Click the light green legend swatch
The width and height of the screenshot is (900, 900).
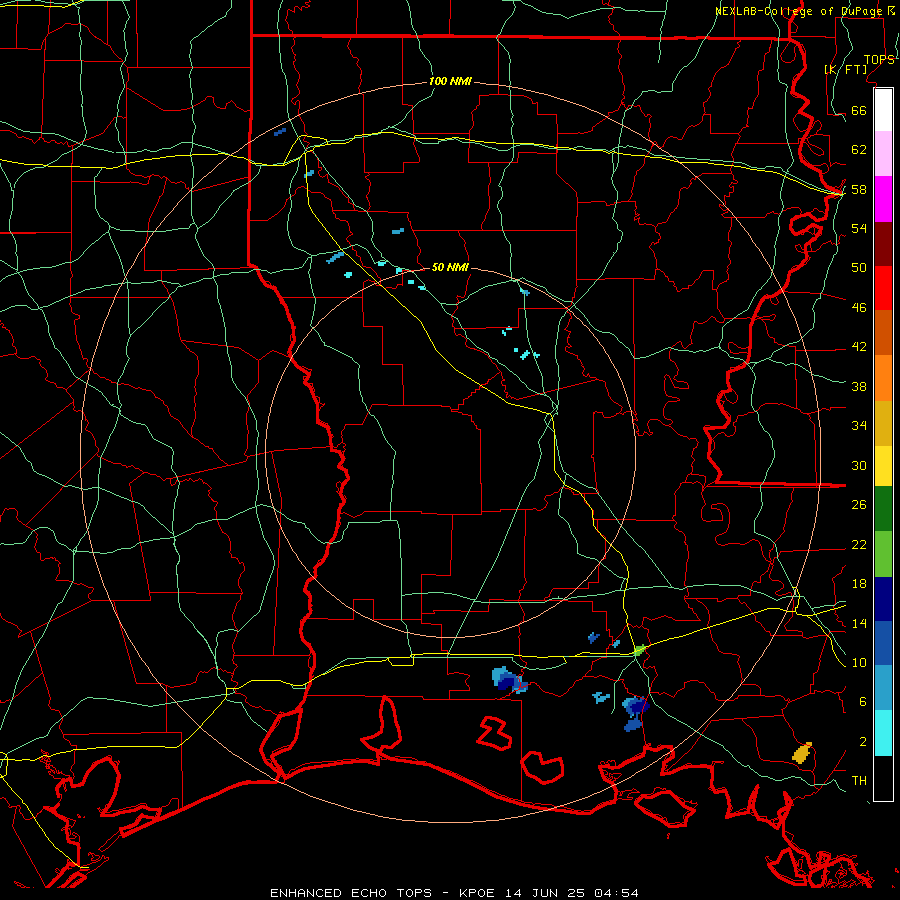(883, 554)
